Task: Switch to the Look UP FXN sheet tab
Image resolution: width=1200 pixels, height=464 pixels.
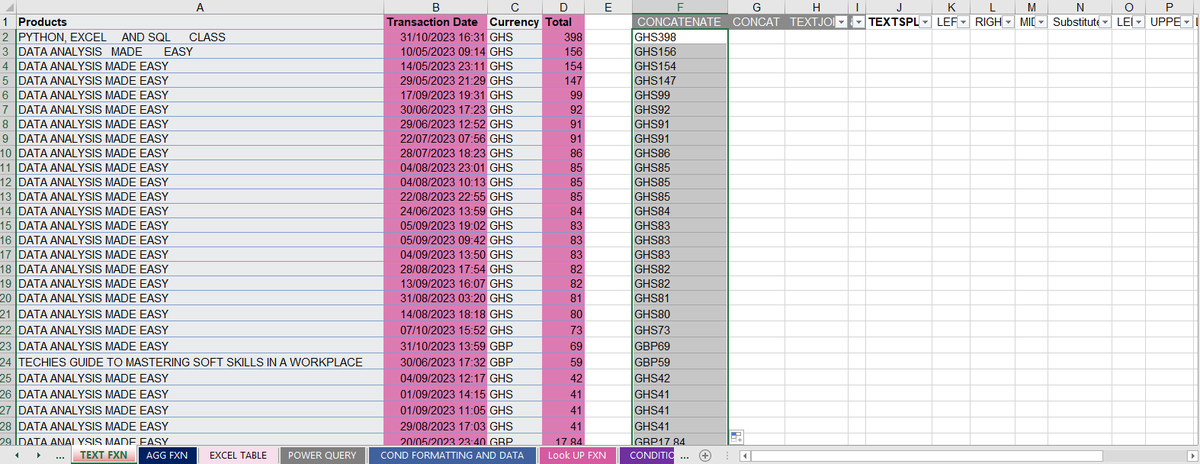Action: [578, 456]
